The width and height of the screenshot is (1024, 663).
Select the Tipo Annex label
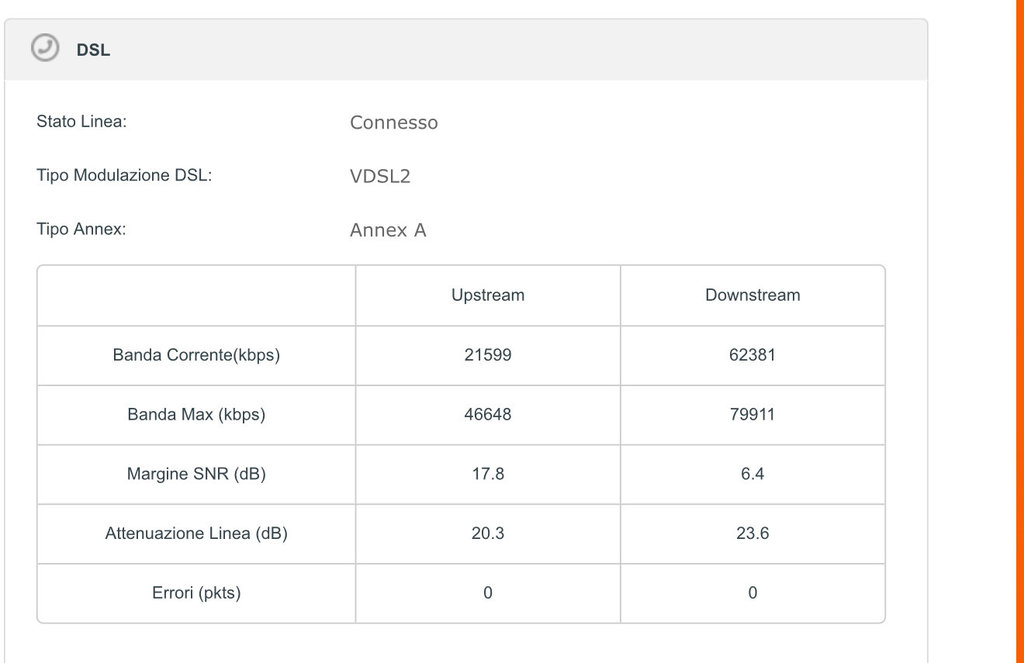pyautogui.click(x=81, y=229)
